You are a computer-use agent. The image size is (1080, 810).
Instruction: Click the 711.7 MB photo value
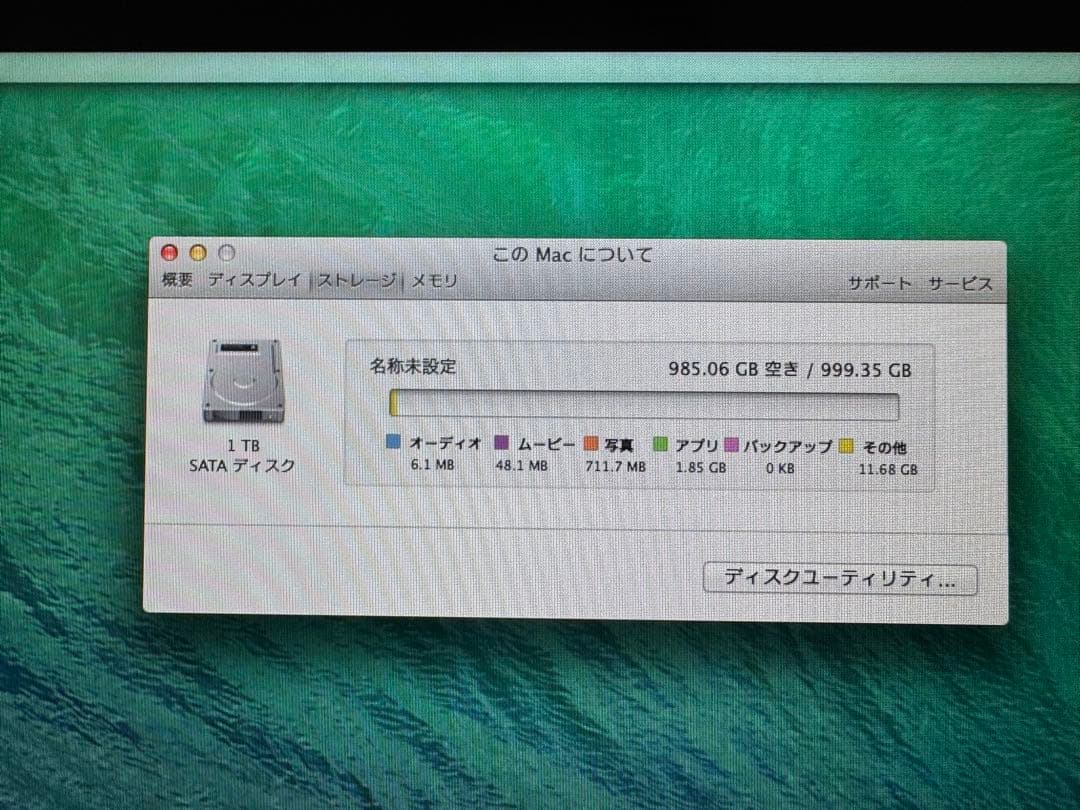[x=616, y=466]
